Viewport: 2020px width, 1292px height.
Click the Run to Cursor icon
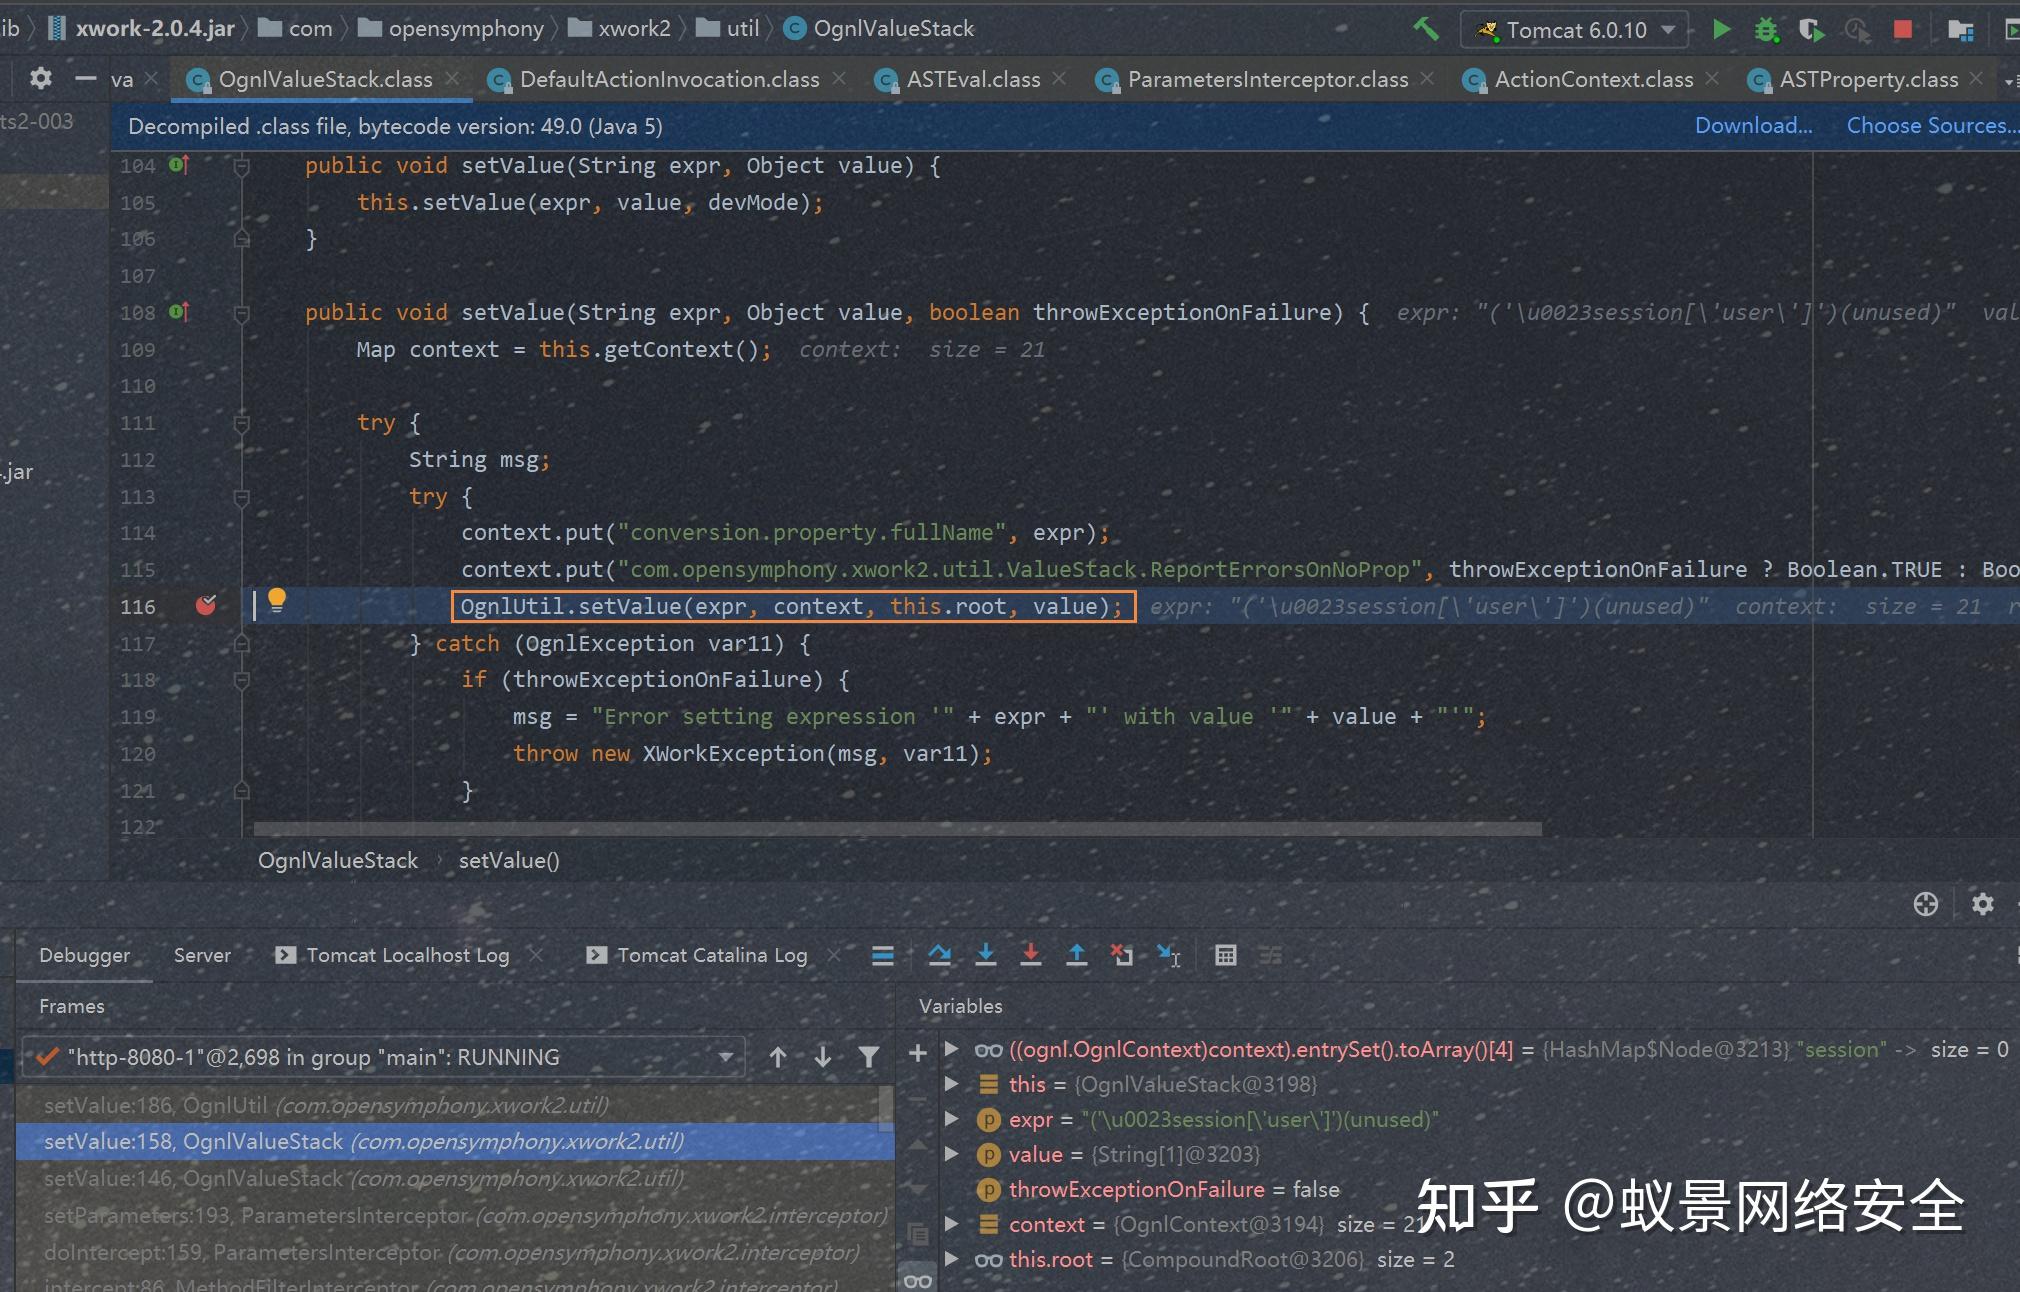[1168, 955]
